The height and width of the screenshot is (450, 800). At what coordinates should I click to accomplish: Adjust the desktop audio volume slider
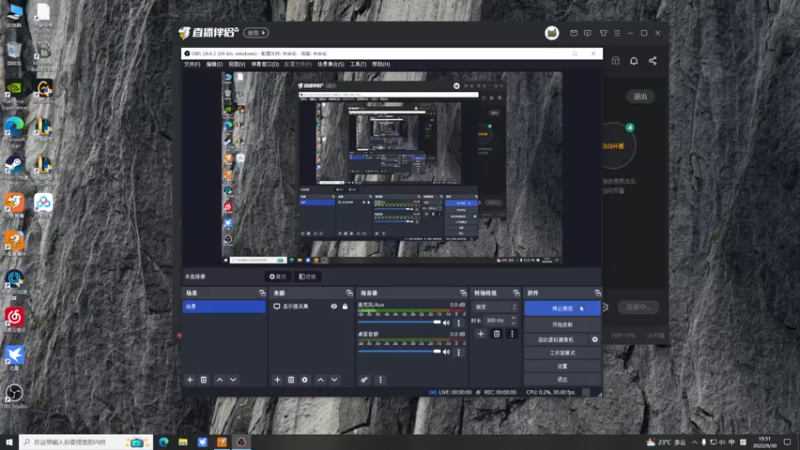(x=400, y=352)
